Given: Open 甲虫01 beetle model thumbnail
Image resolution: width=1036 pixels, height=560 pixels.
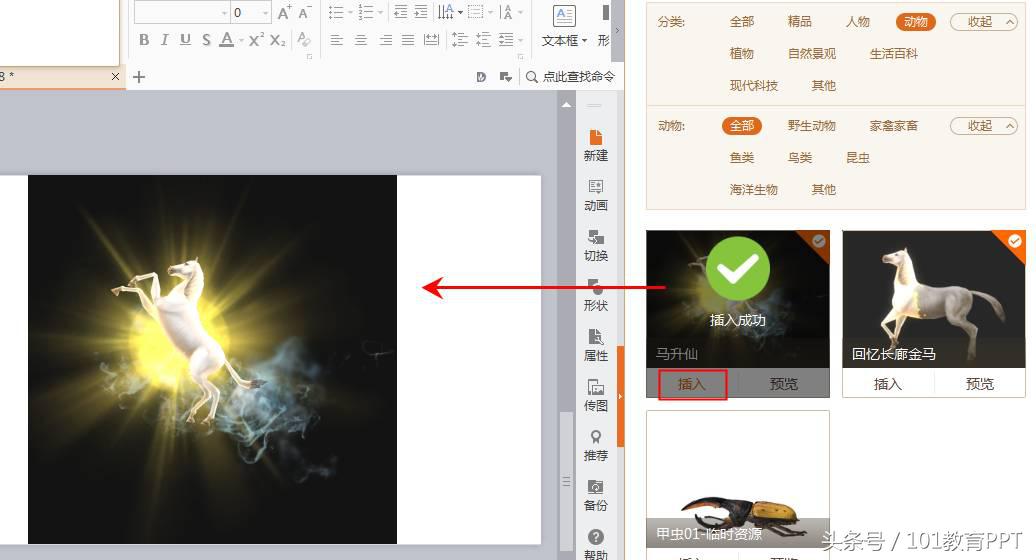Looking at the screenshot, I should [737, 479].
